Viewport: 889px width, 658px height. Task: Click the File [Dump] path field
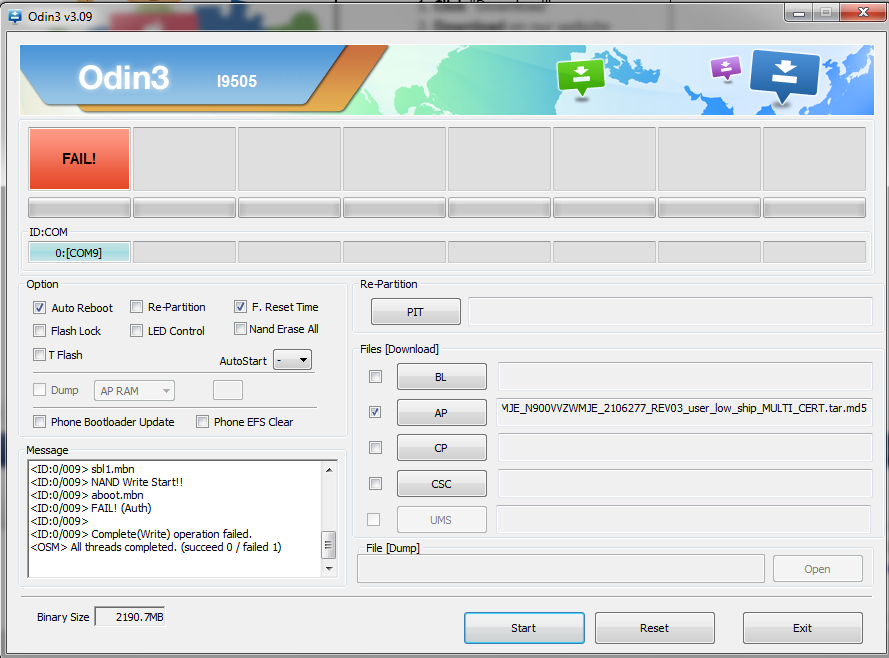tap(561, 568)
